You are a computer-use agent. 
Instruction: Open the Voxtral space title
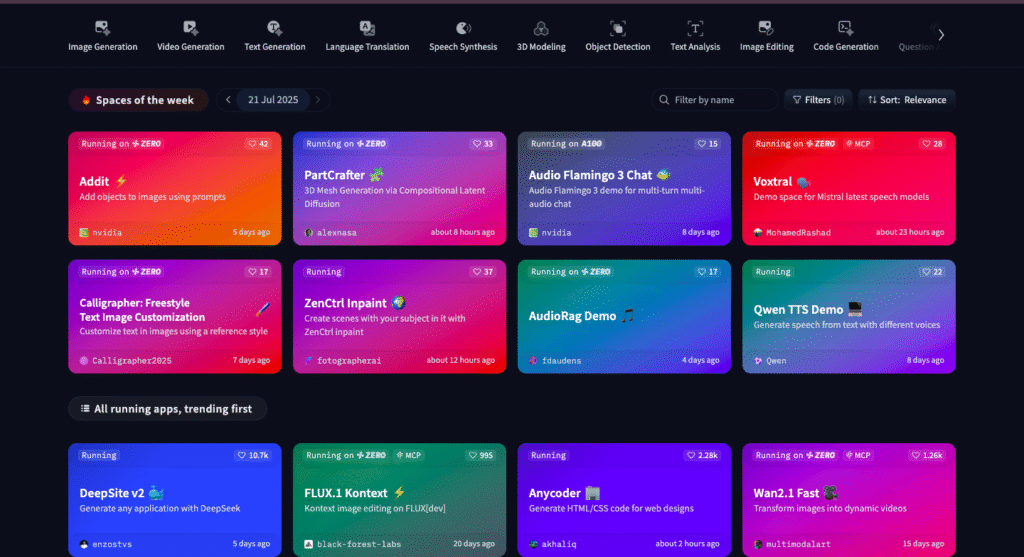[x=773, y=182]
